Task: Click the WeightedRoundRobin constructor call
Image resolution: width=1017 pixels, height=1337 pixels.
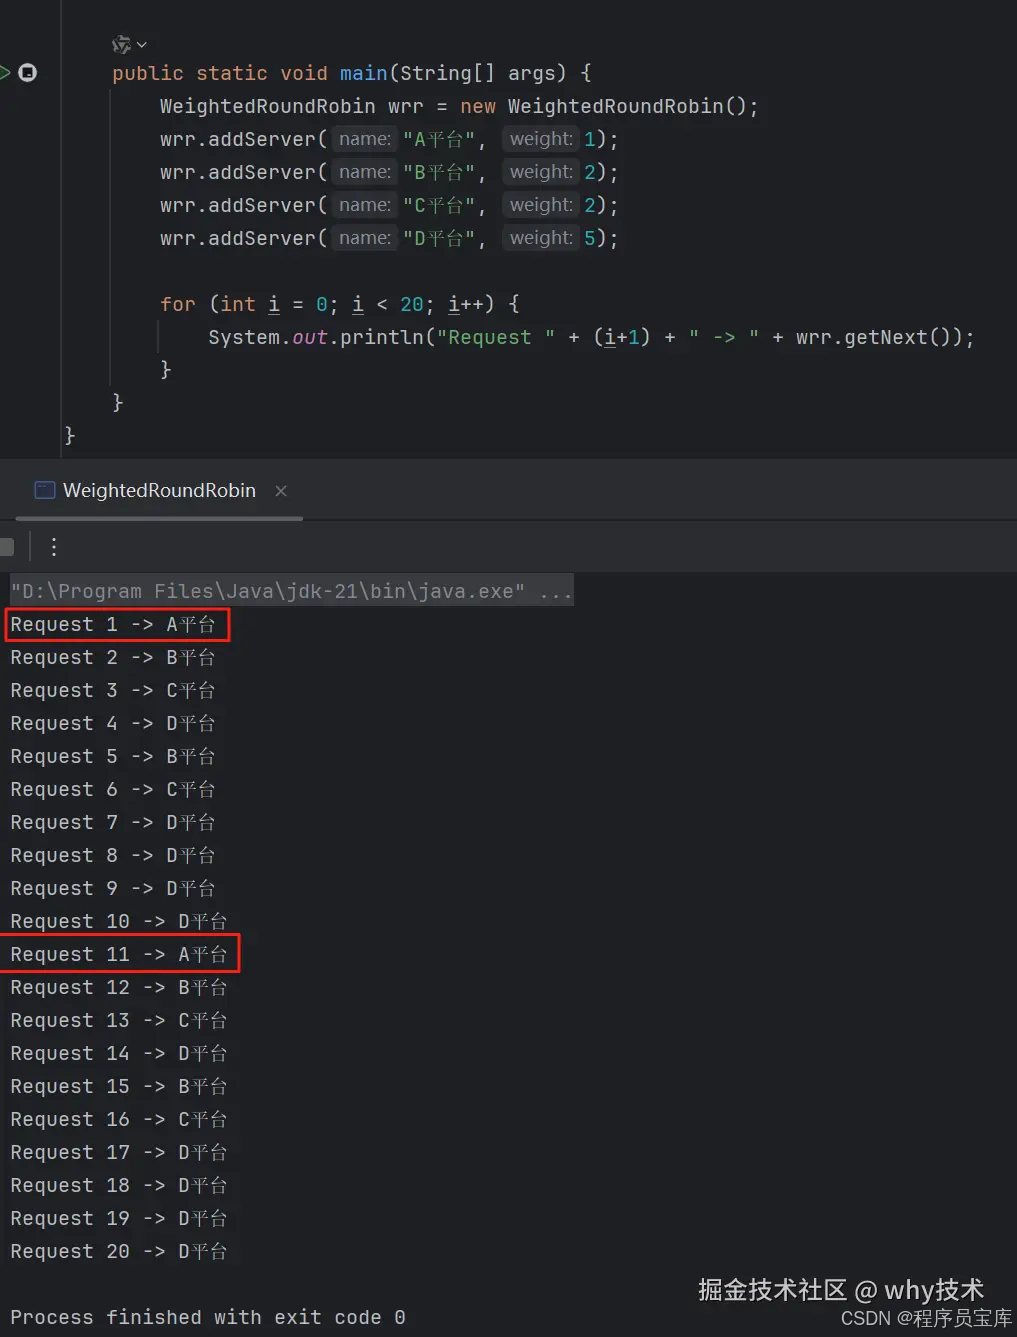Action: tap(629, 106)
